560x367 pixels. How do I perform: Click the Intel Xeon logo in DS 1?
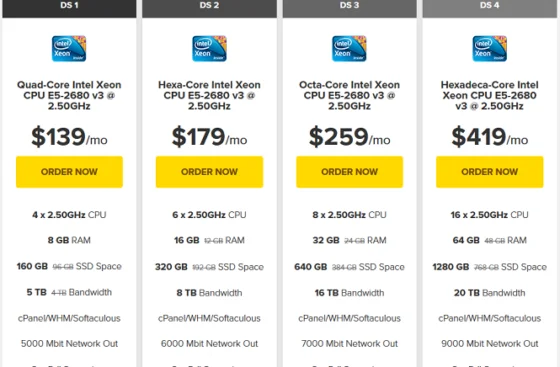[x=69, y=49]
